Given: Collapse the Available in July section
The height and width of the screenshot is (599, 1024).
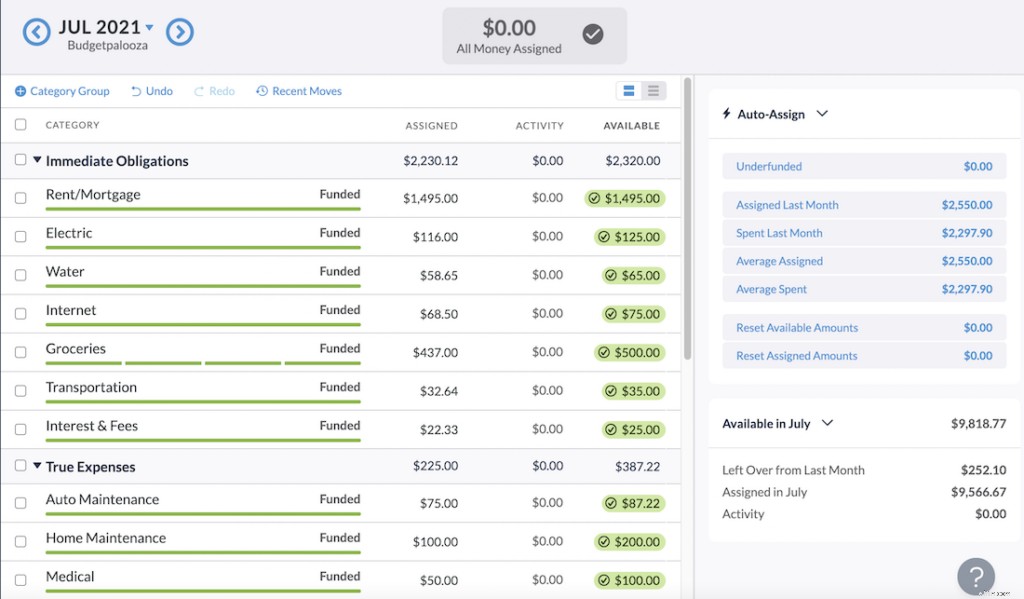Looking at the screenshot, I should [828, 423].
